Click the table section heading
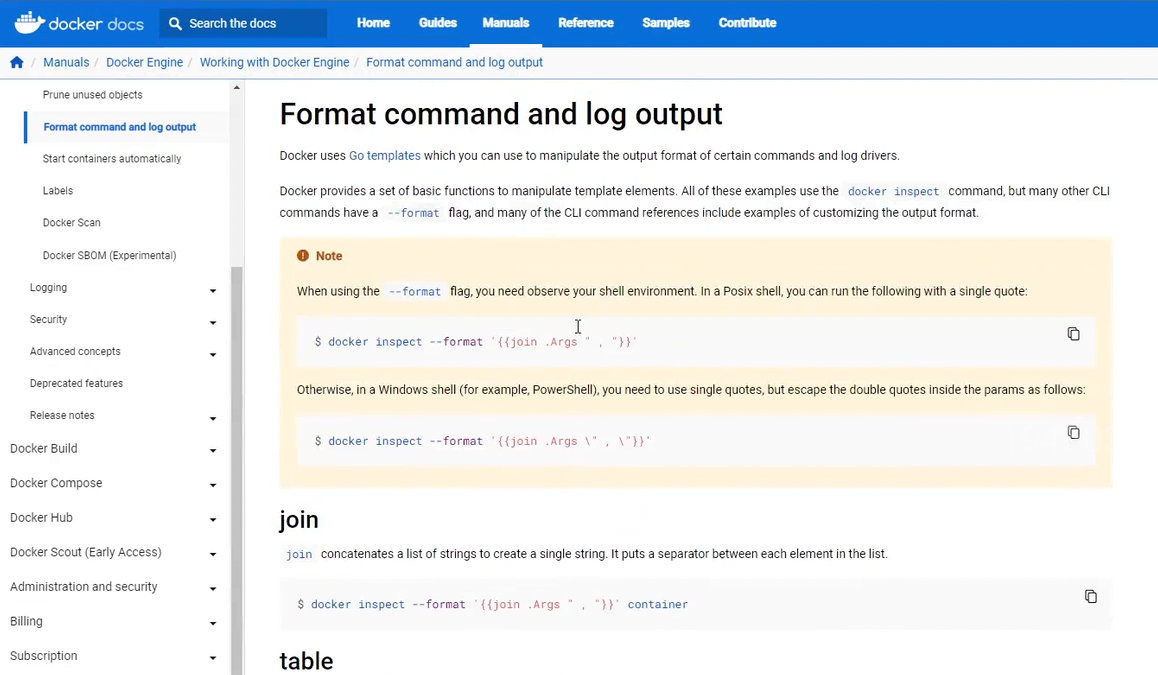1158x675 pixels. 306,661
